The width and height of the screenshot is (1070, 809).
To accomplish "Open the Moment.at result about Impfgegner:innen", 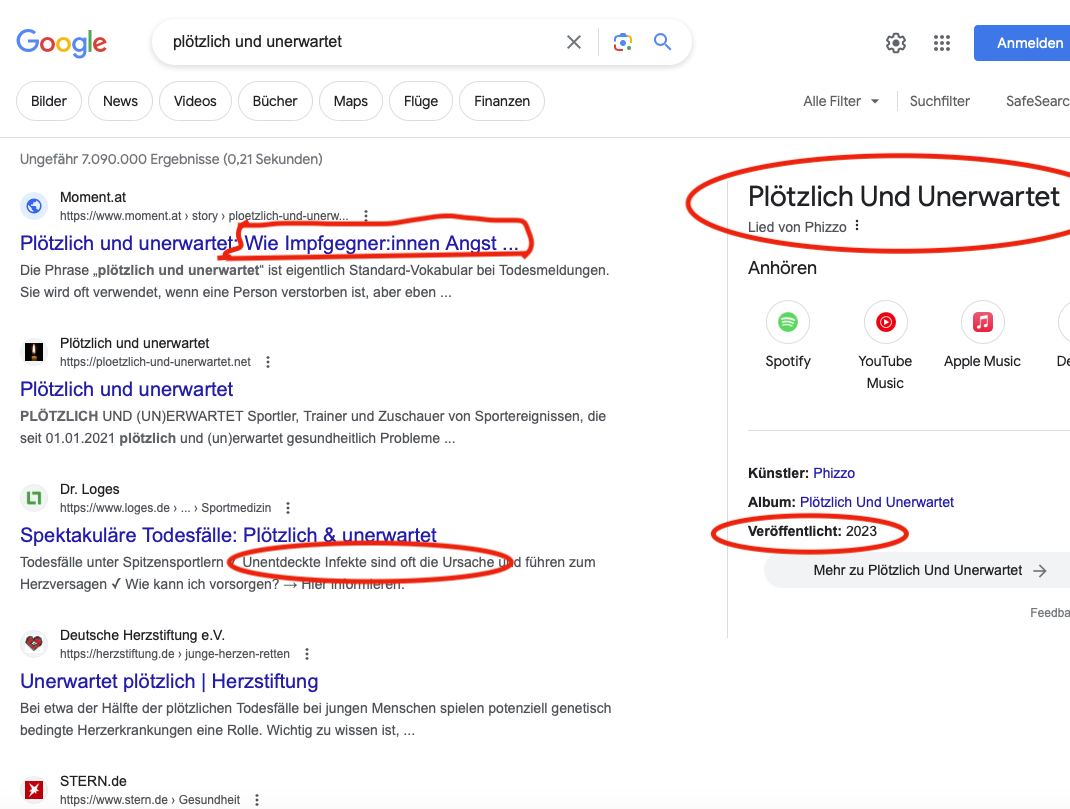I will [x=269, y=244].
